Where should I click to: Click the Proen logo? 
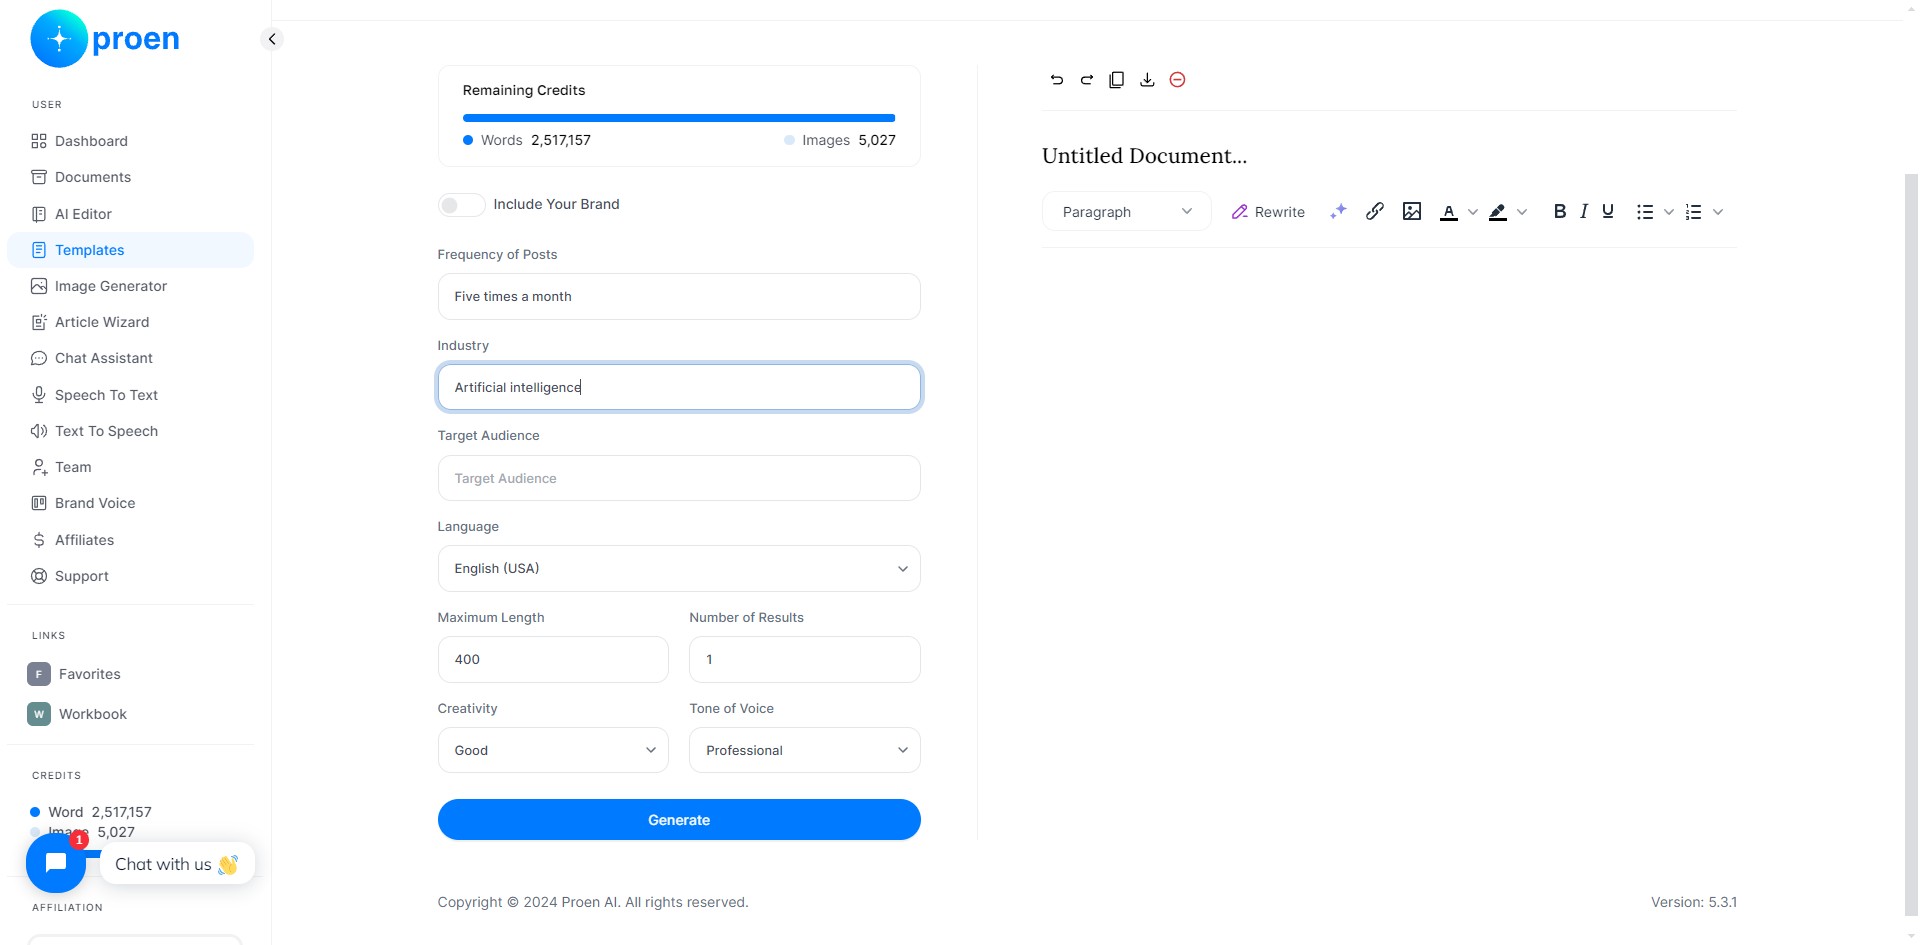105,39
